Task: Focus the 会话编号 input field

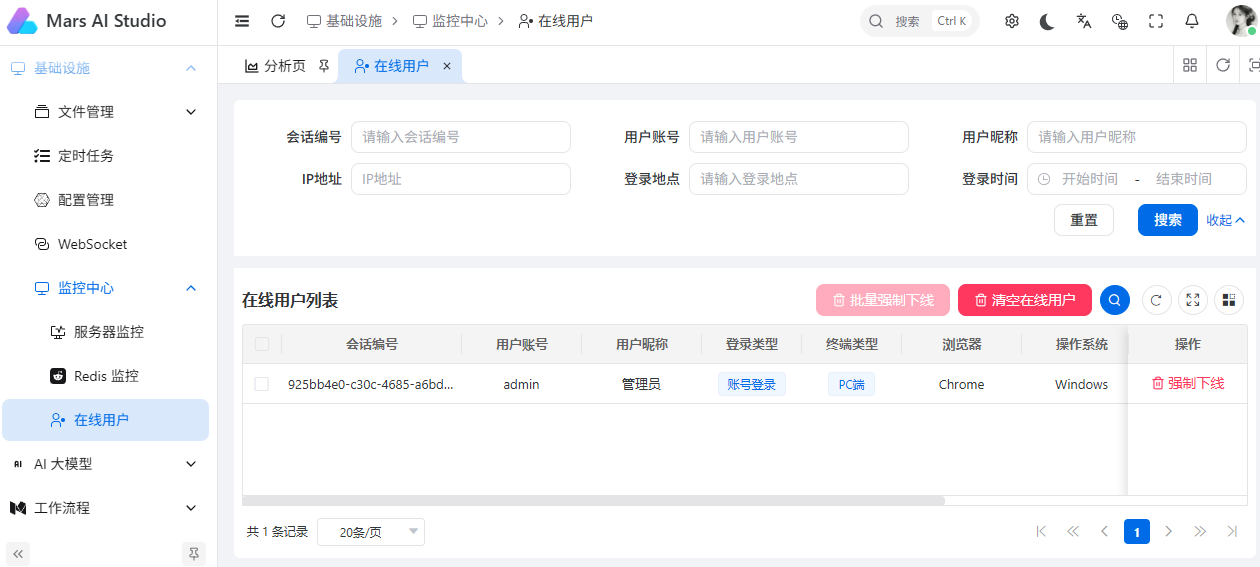Action: pos(461,137)
